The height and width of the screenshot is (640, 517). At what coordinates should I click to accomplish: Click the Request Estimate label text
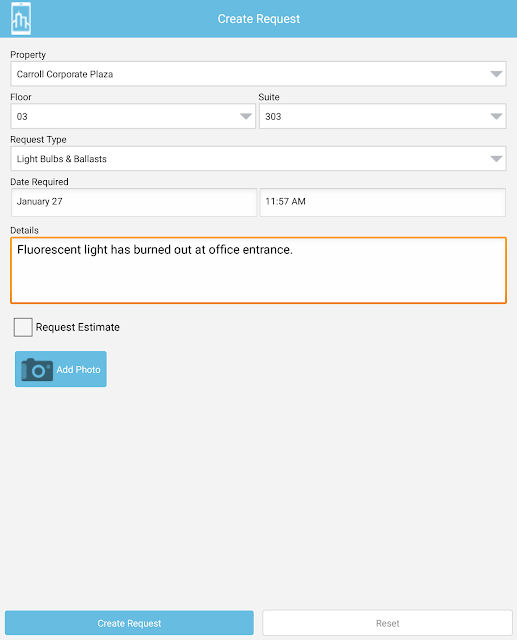point(78,327)
